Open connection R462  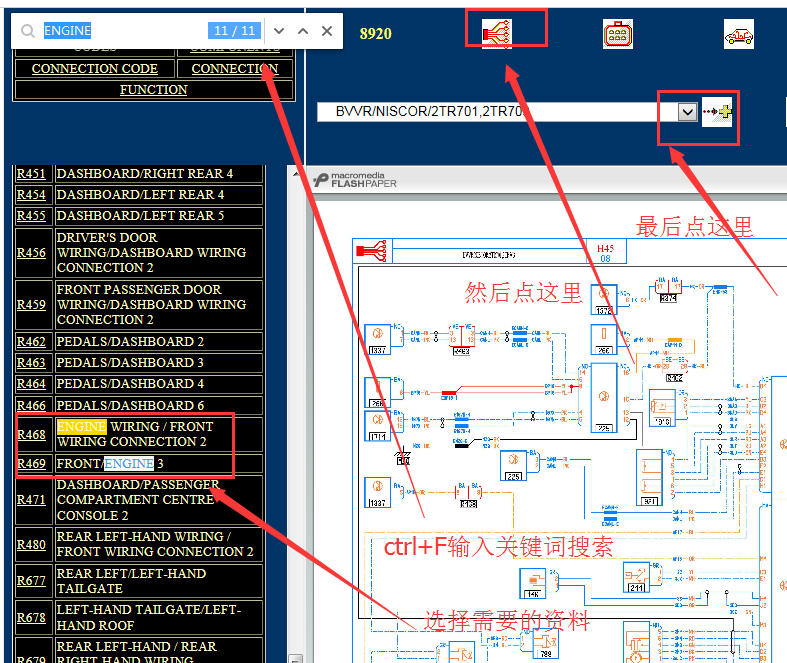pos(31,342)
